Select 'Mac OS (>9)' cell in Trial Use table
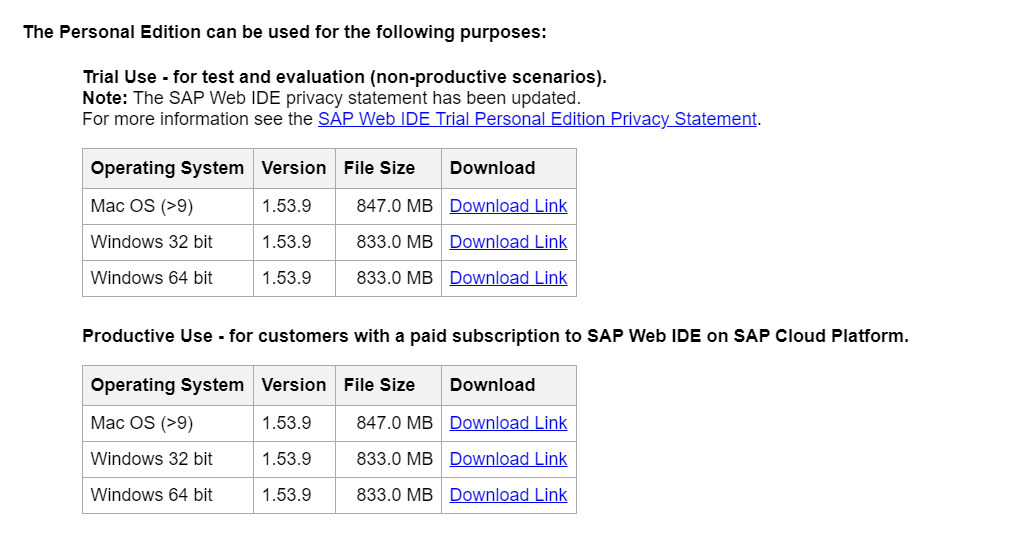Image resolution: width=1022 pixels, height=538 pixels. [168, 206]
